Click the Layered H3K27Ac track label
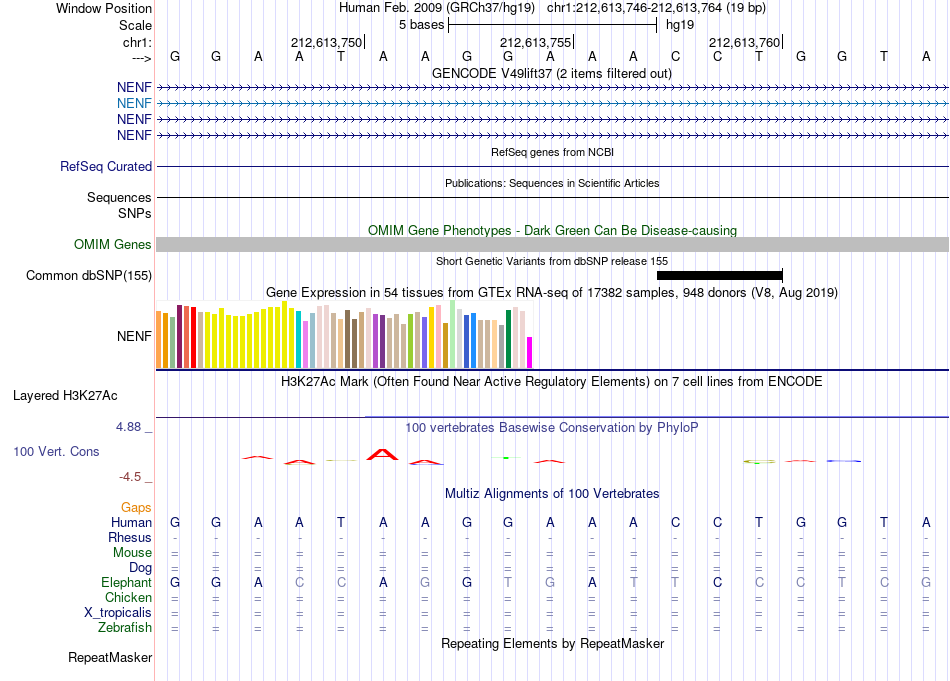Image resolution: width=950 pixels, height=681 pixels. pos(65,396)
